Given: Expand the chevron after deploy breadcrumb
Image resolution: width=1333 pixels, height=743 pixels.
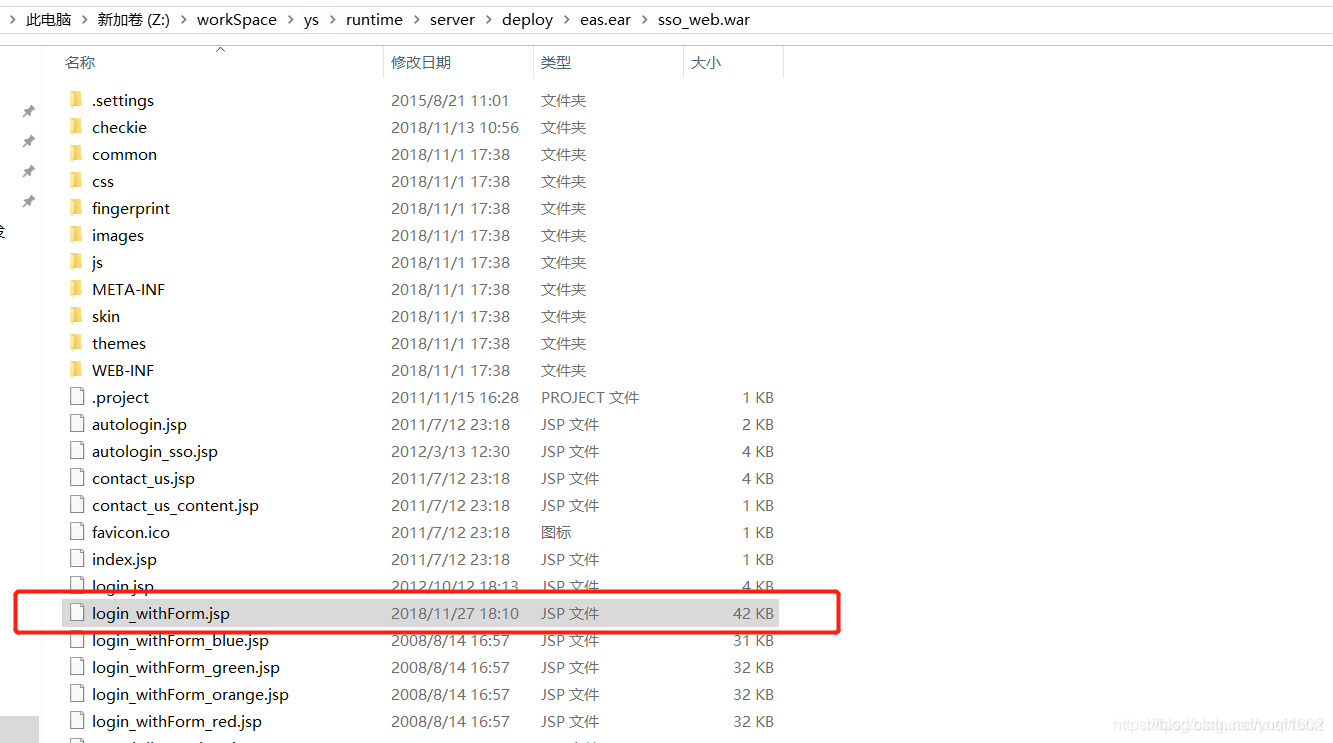Looking at the screenshot, I should pos(566,20).
